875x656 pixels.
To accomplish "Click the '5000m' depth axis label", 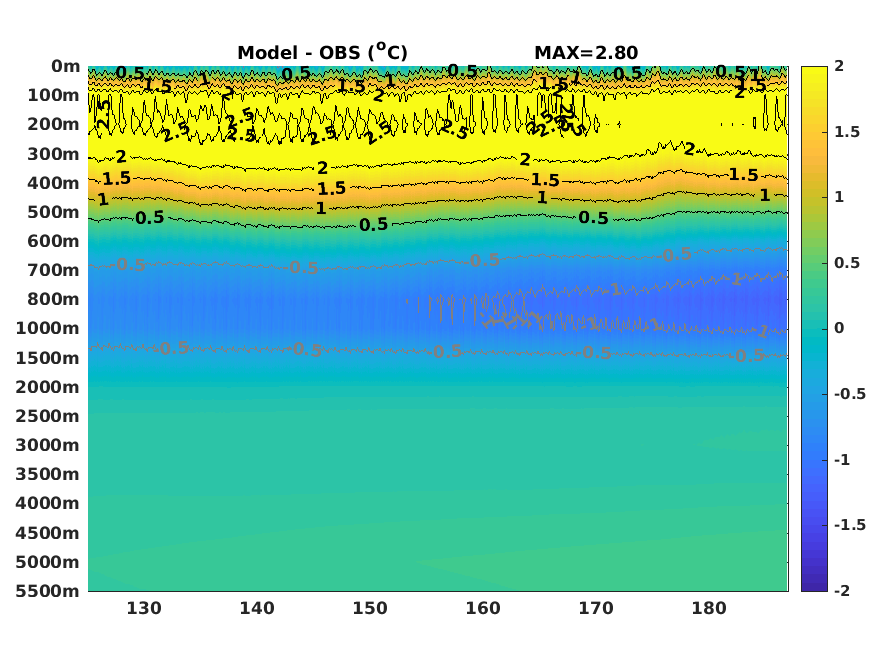I will pyautogui.click(x=48, y=562).
